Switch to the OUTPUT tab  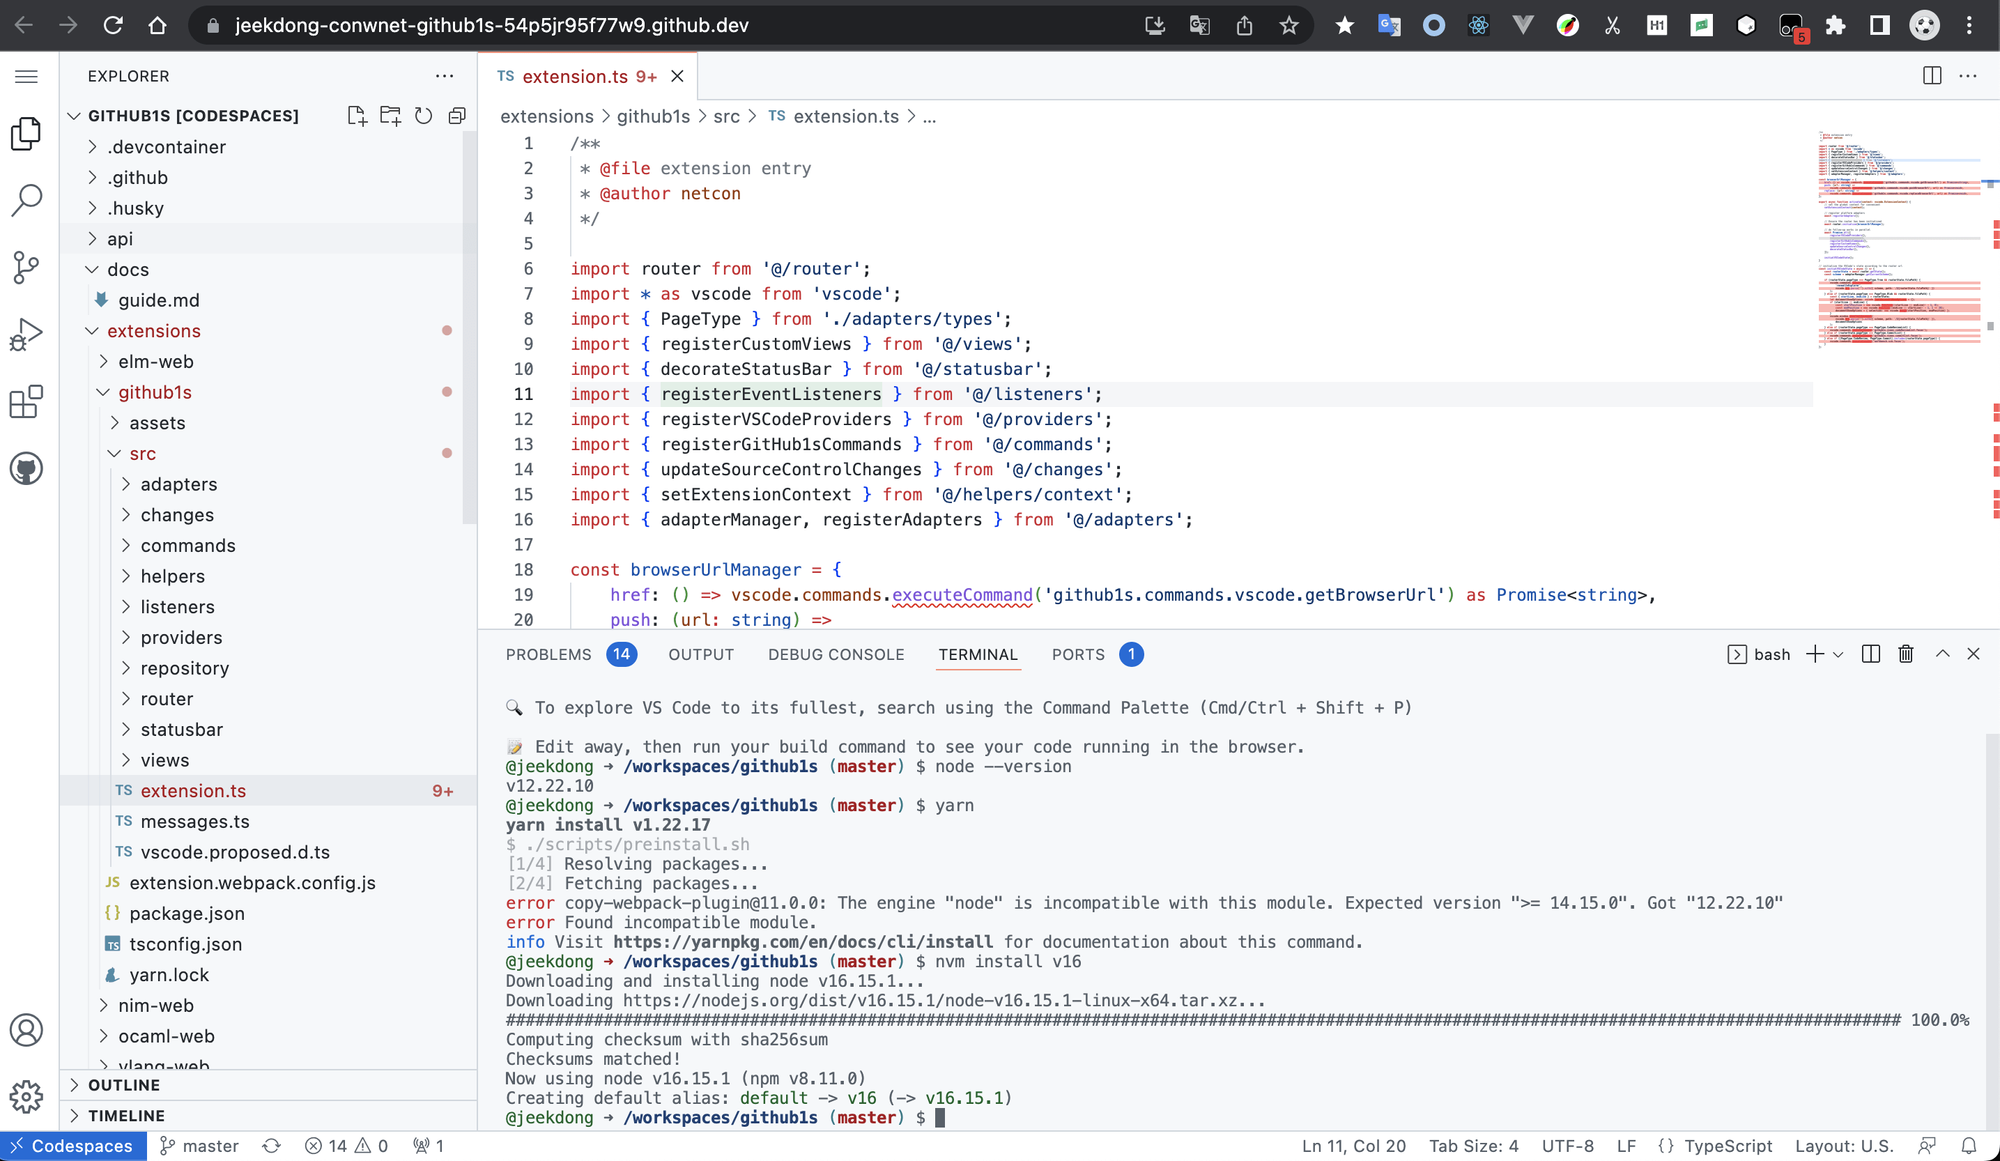[x=701, y=654]
